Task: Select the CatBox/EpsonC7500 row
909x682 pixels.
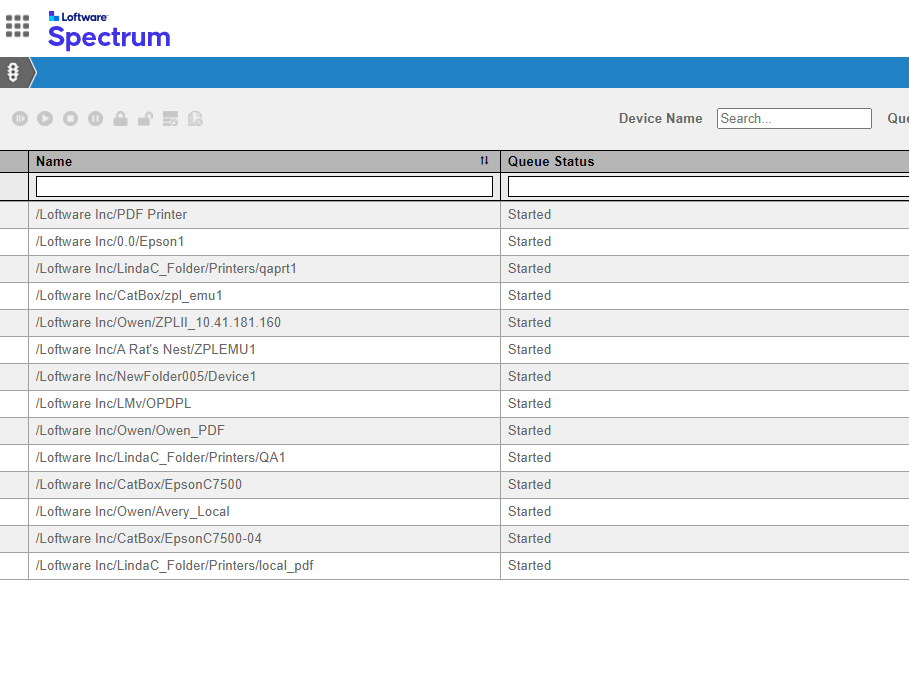Action: pos(454,484)
